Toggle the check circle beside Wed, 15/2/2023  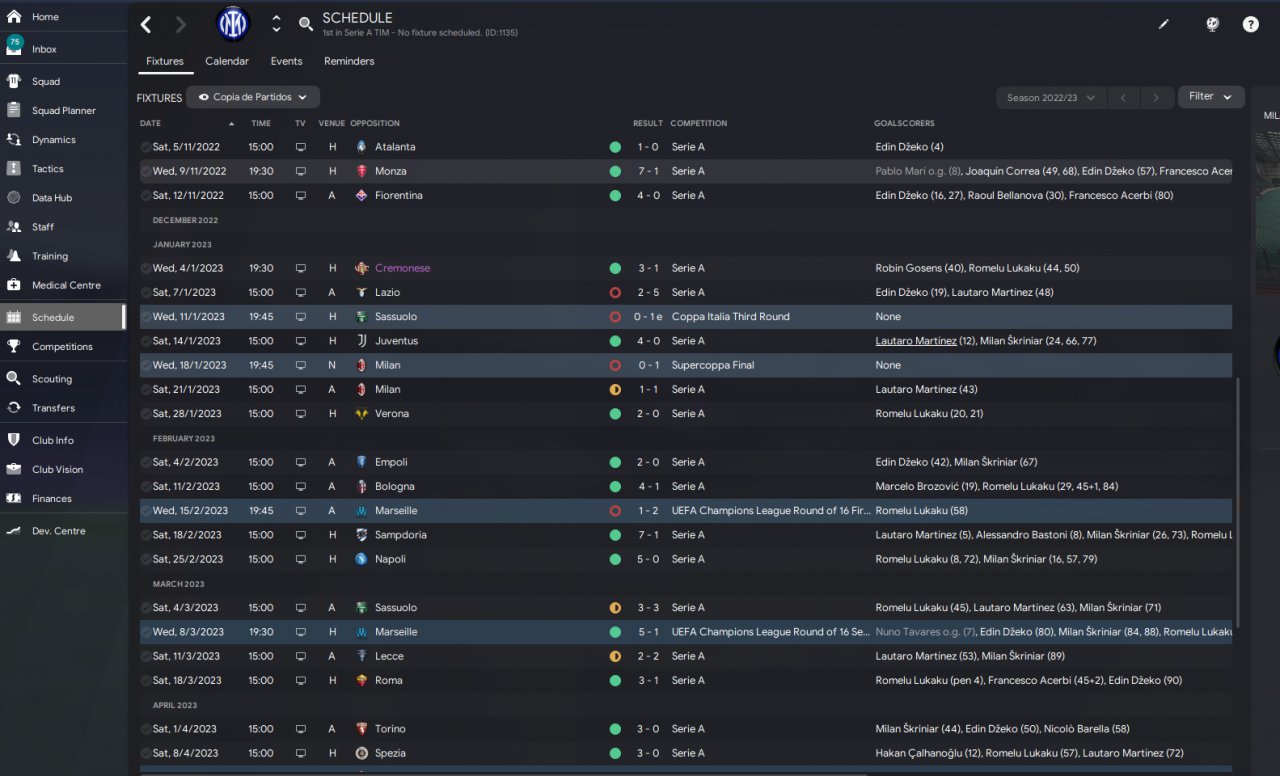click(146, 511)
